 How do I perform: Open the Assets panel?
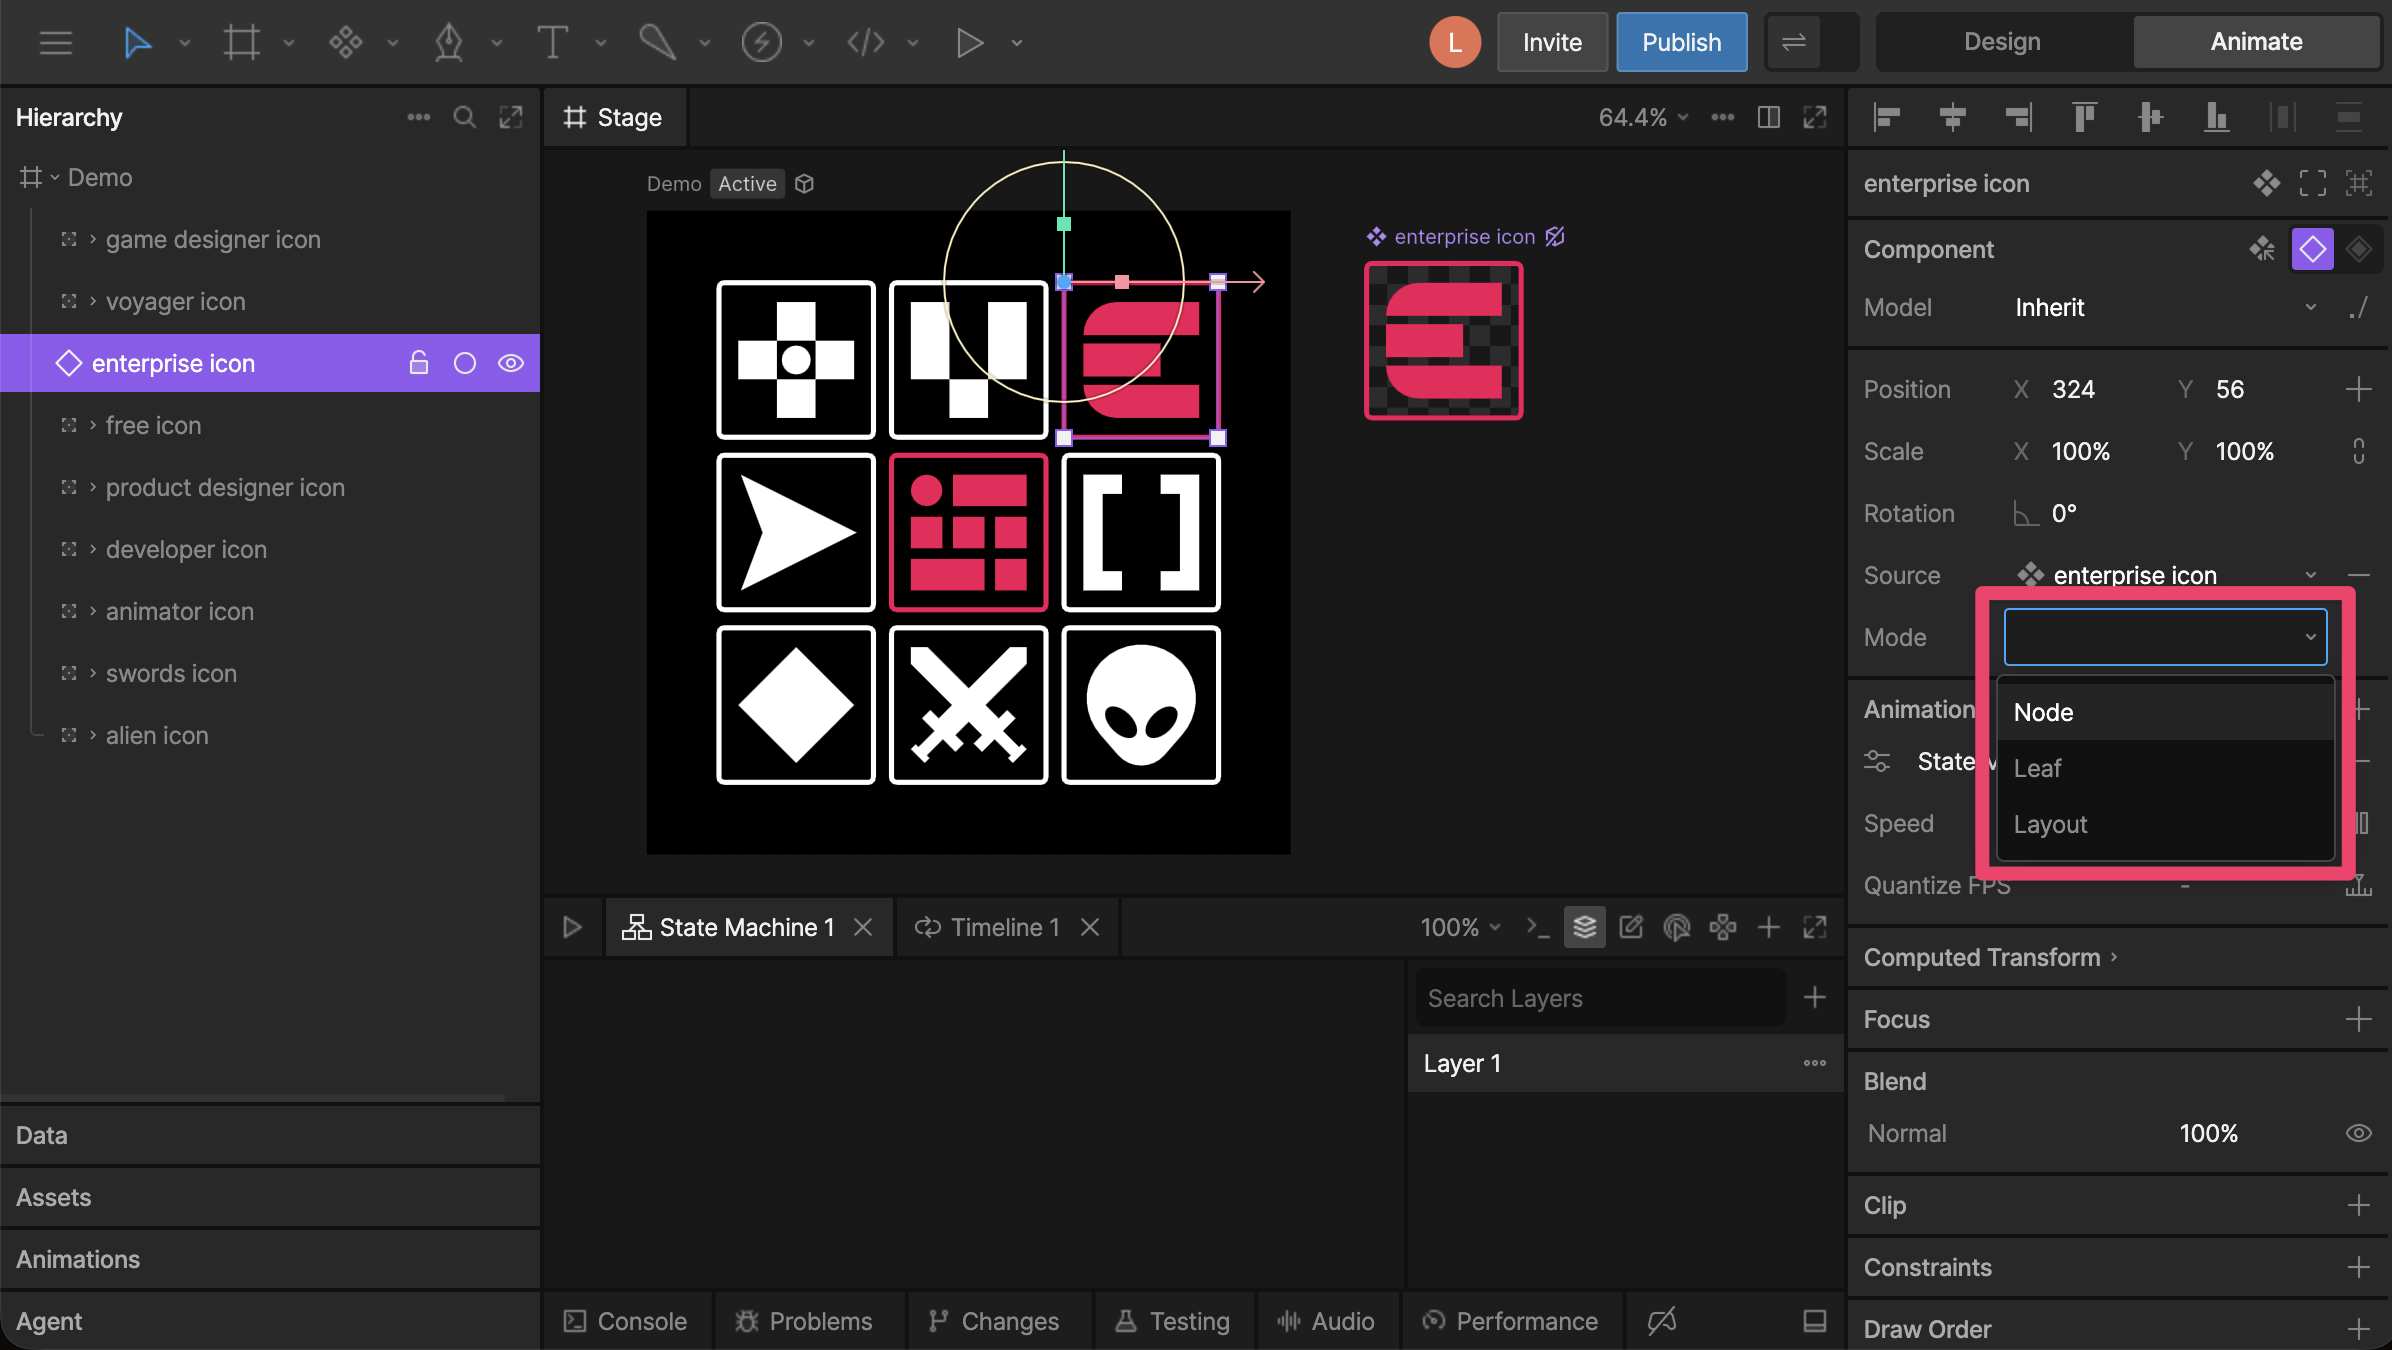(x=270, y=1198)
